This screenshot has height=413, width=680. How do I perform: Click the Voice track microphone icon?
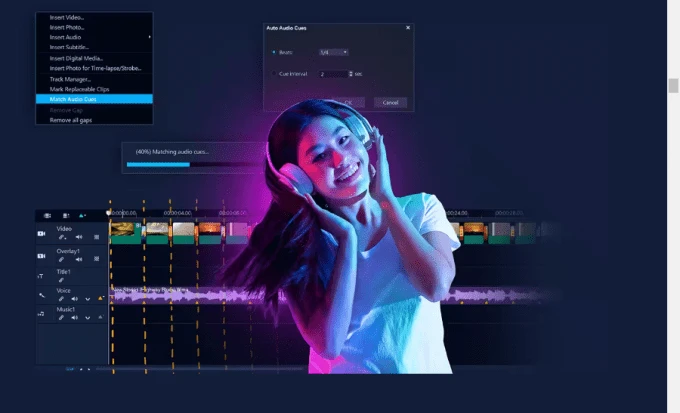click(42, 295)
